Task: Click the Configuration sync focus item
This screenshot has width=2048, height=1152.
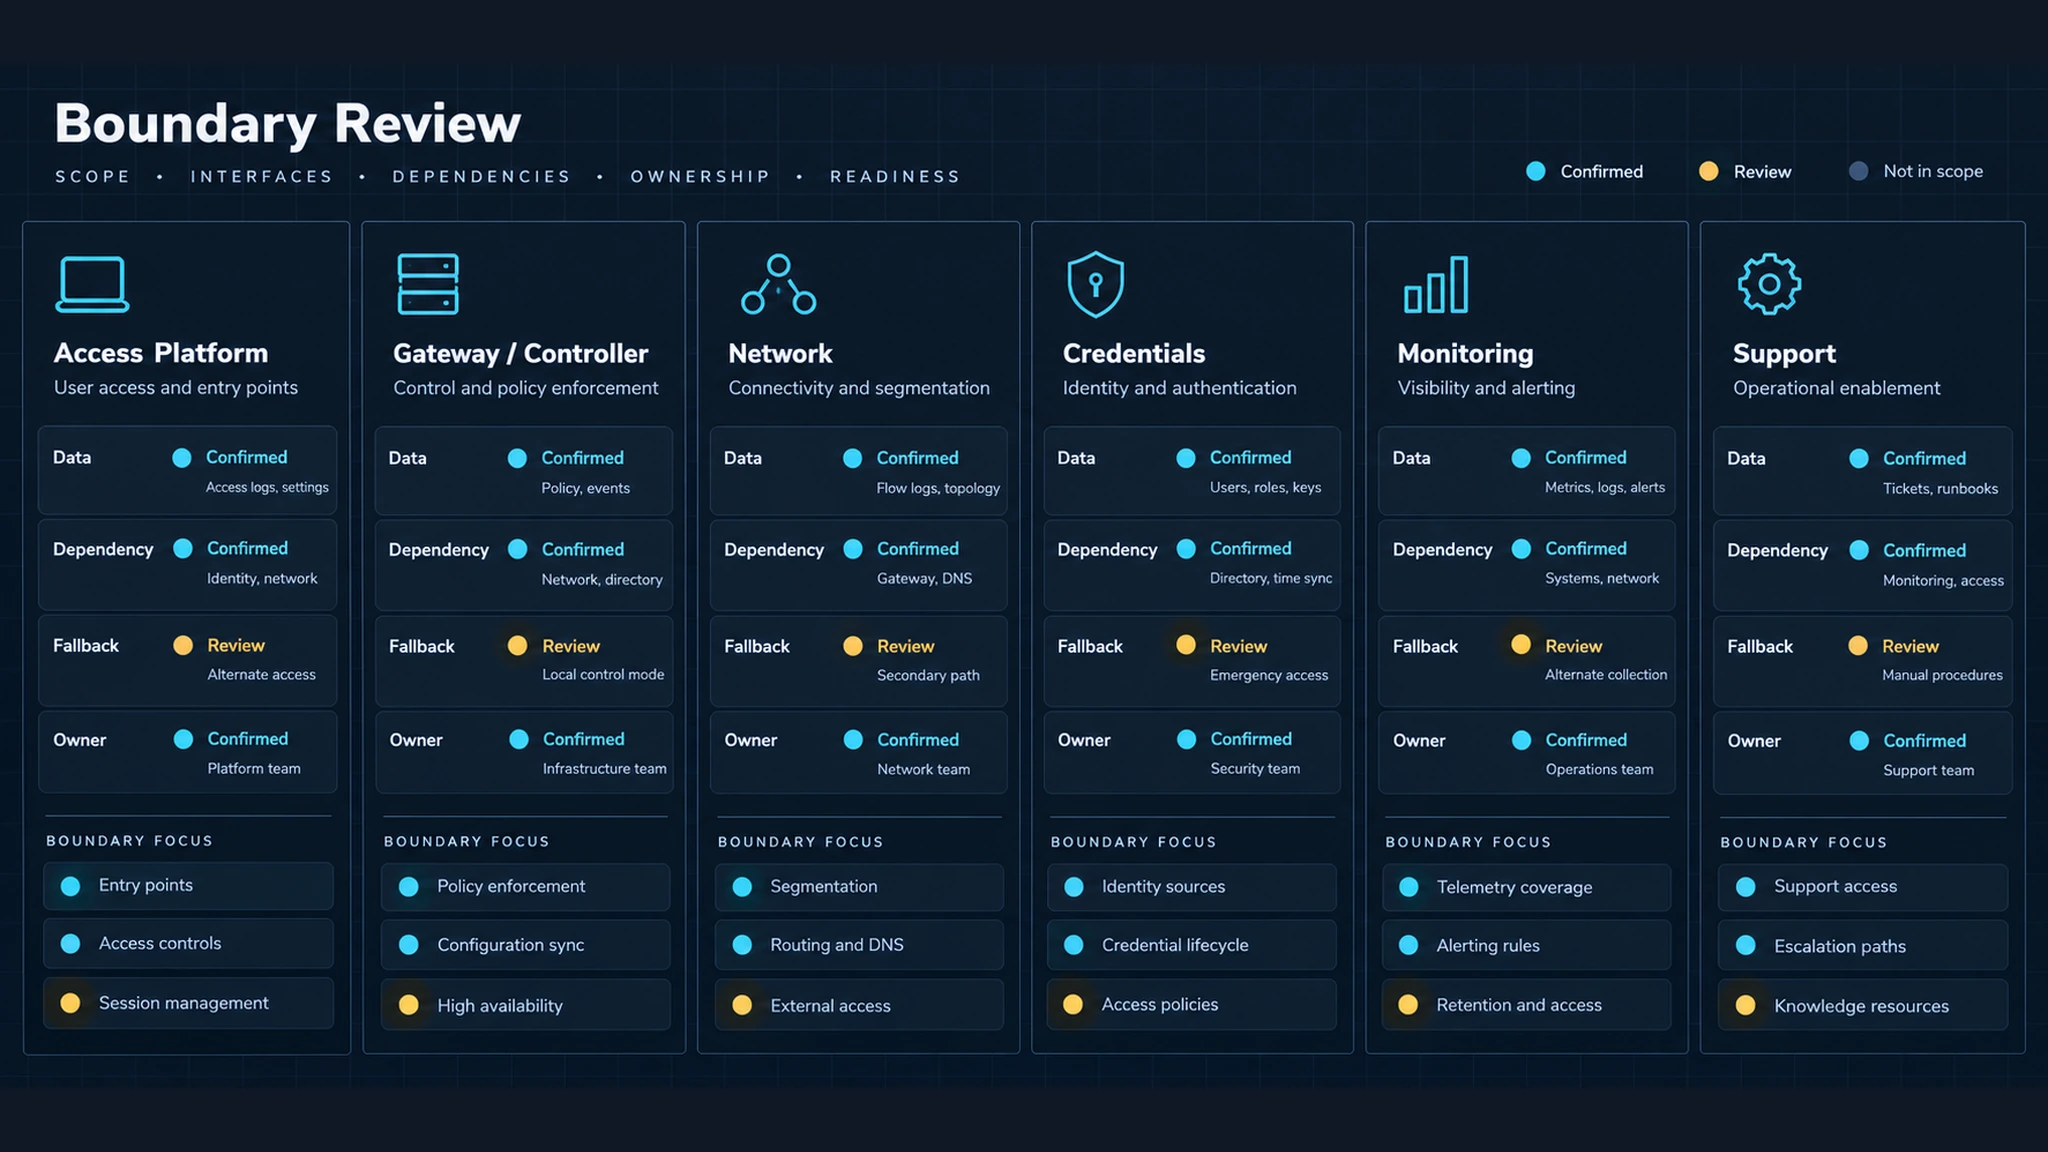Action: pyautogui.click(x=525, y=945)
